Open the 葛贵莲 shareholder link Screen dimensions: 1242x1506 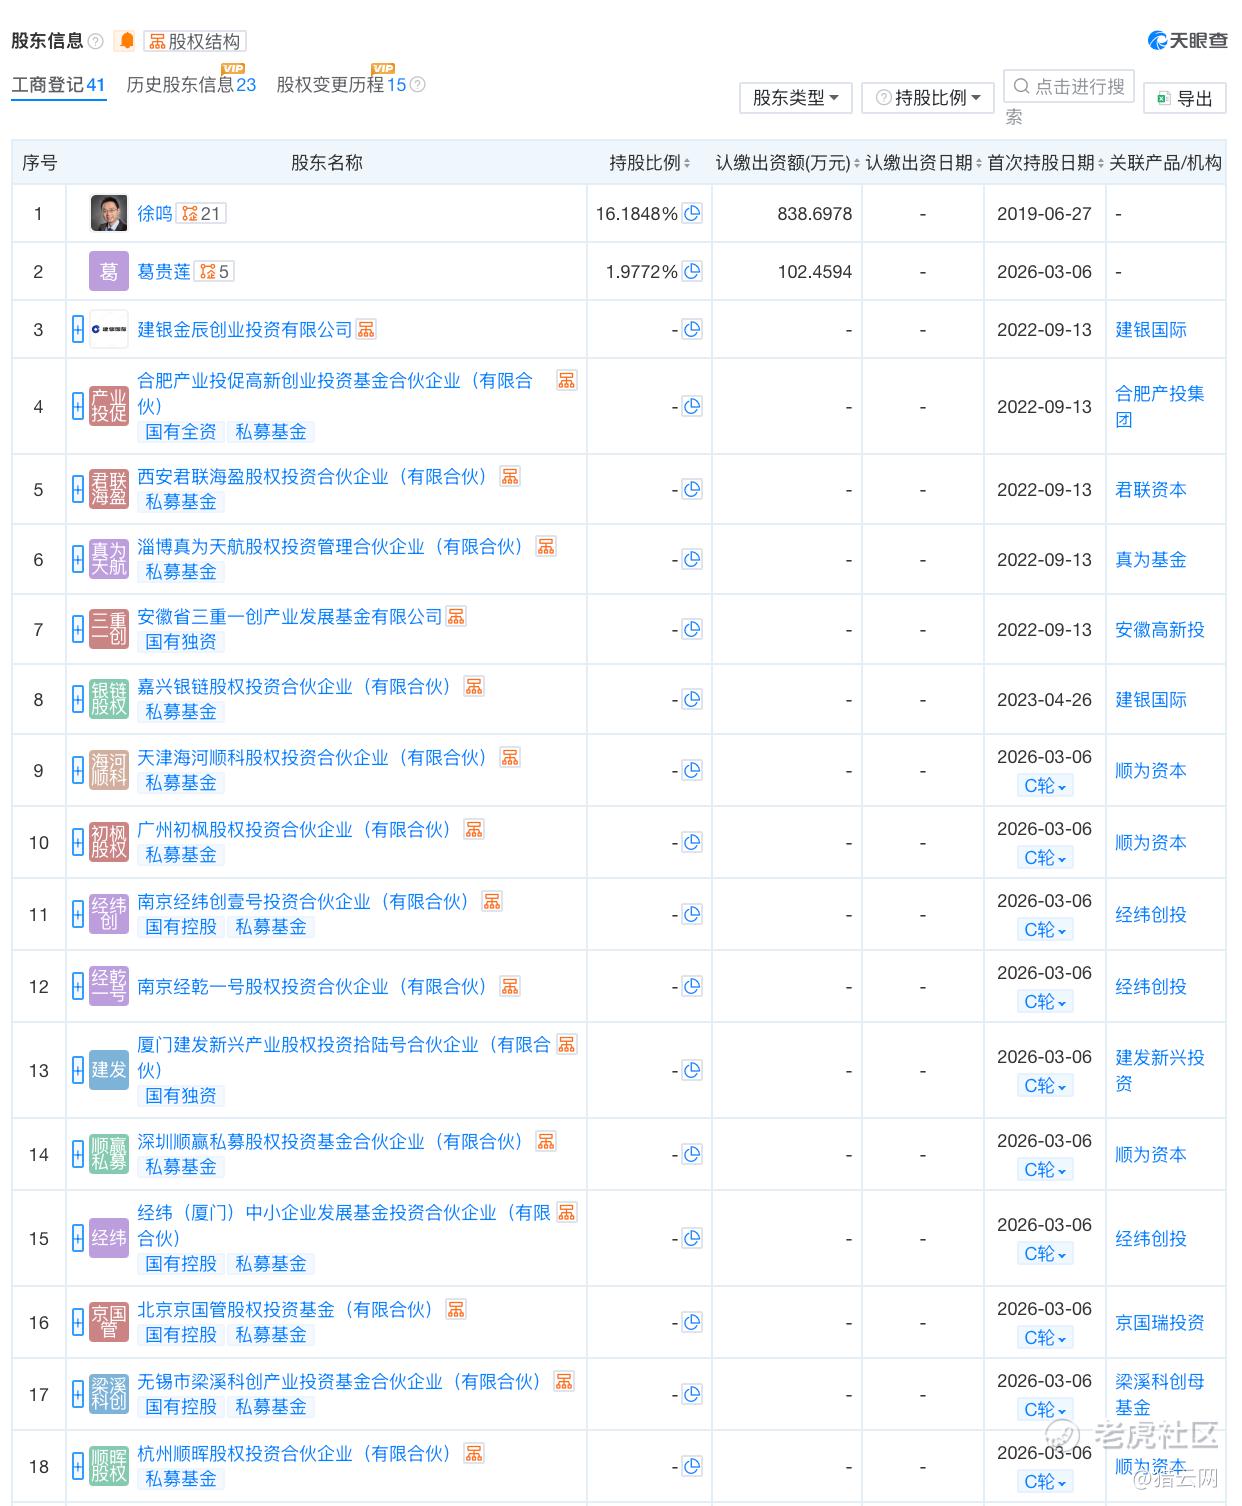(164, 271)
